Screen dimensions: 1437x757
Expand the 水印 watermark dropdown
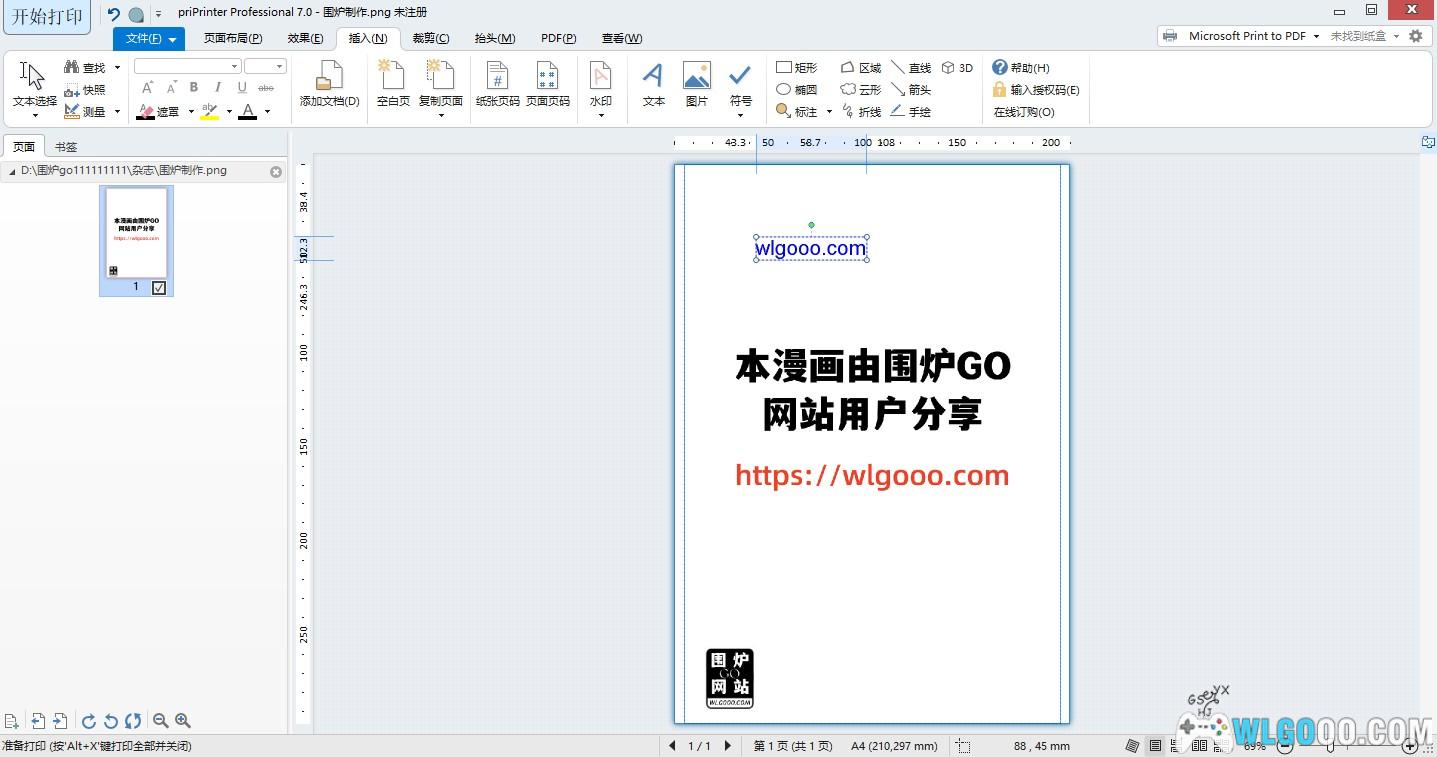pos(600,115)
